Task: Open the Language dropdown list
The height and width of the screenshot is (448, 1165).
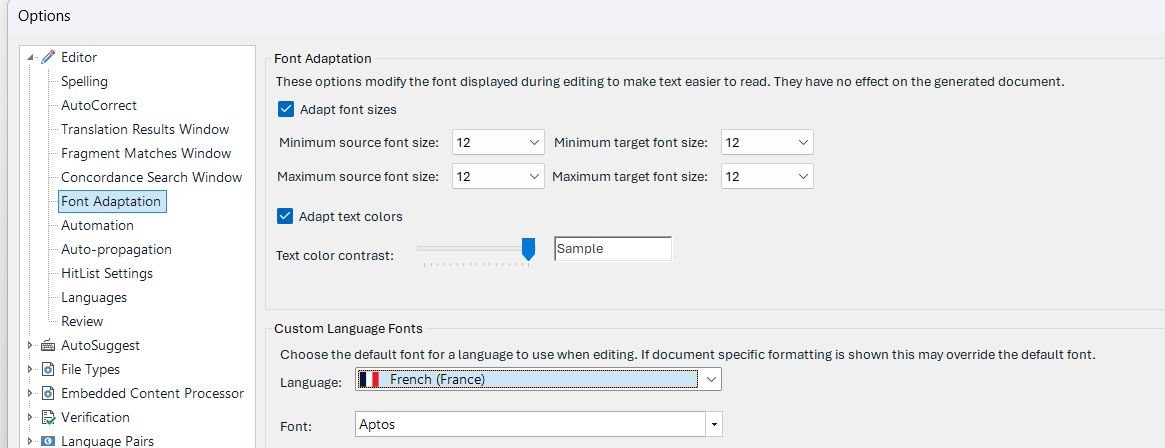Action: (711, 380)
